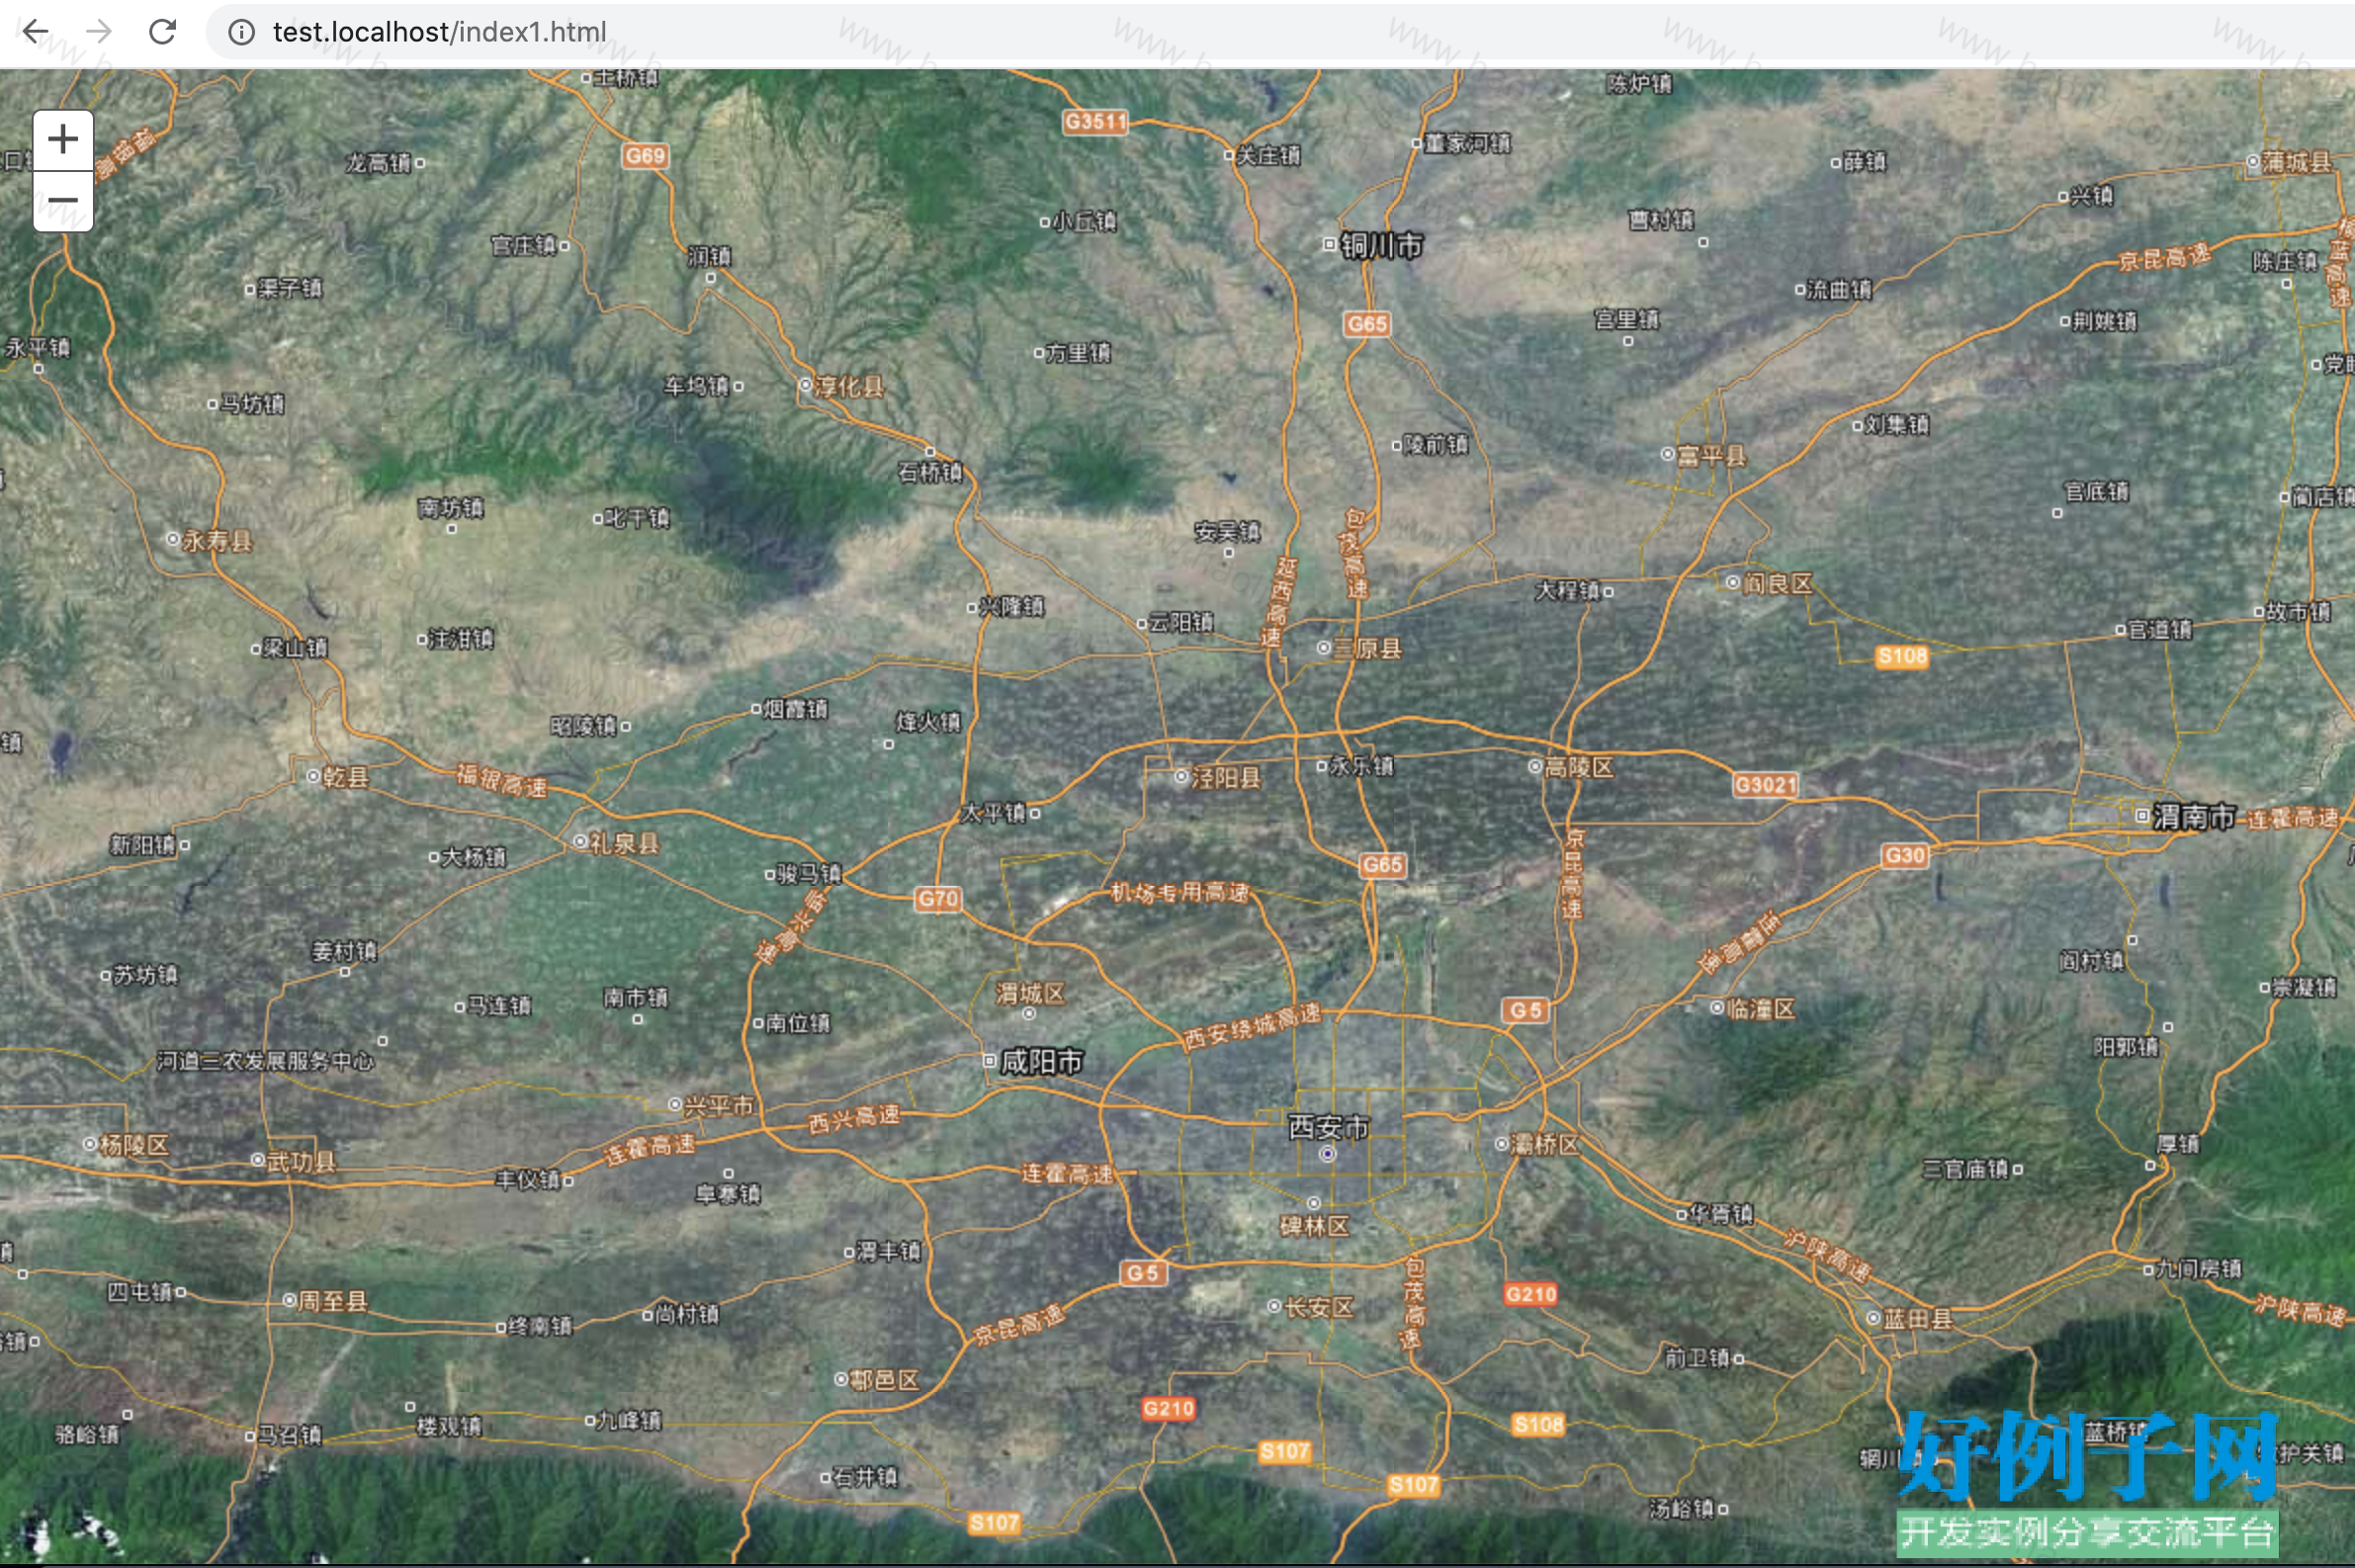2355x1568 pixels.
Task: Click the G65 shield below 铜川市
Action: coord(1366,324)
